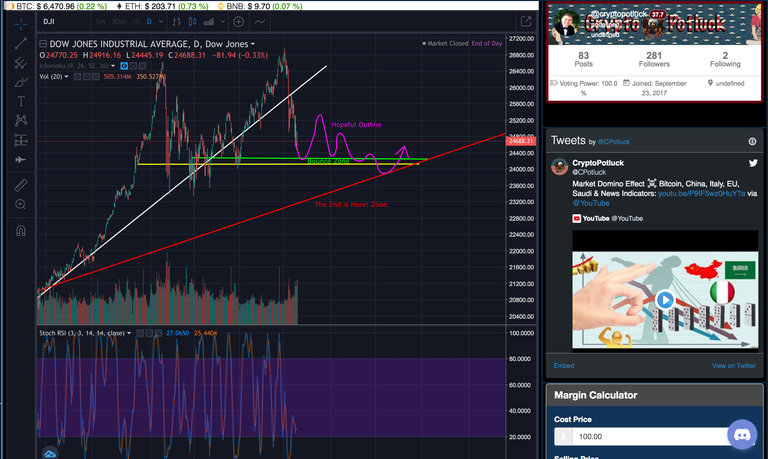Screen dimensions: 768x459
Task: Toggle Stoch RSI visibility eye
Action: point(140,333)
